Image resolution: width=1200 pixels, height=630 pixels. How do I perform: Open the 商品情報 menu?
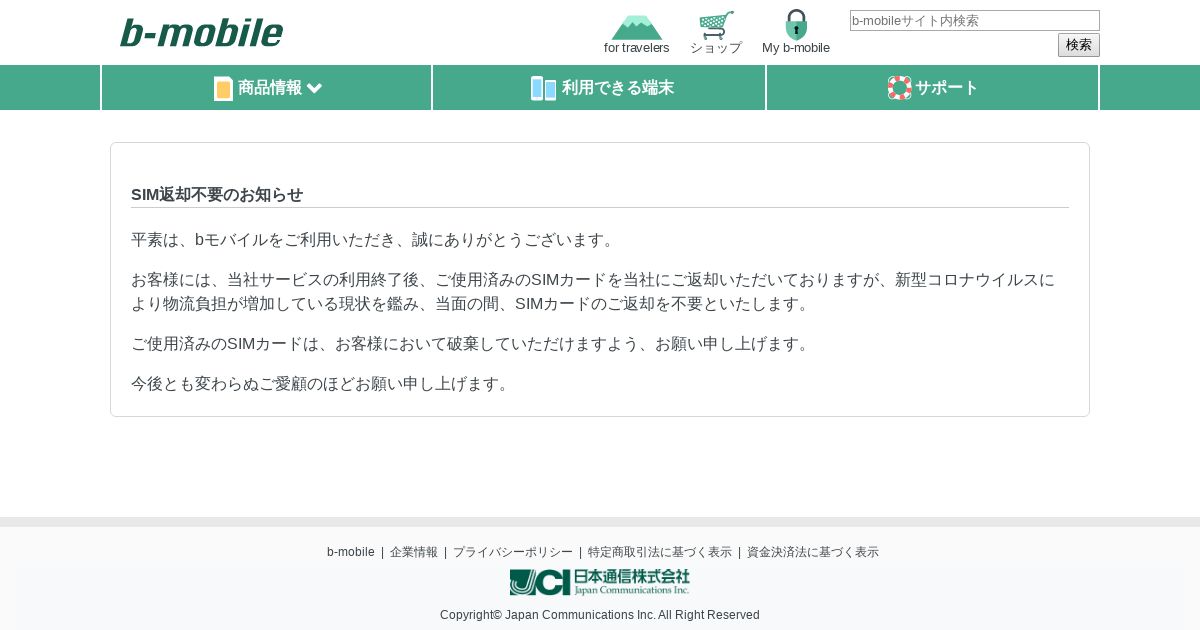(x=267, y=88)
